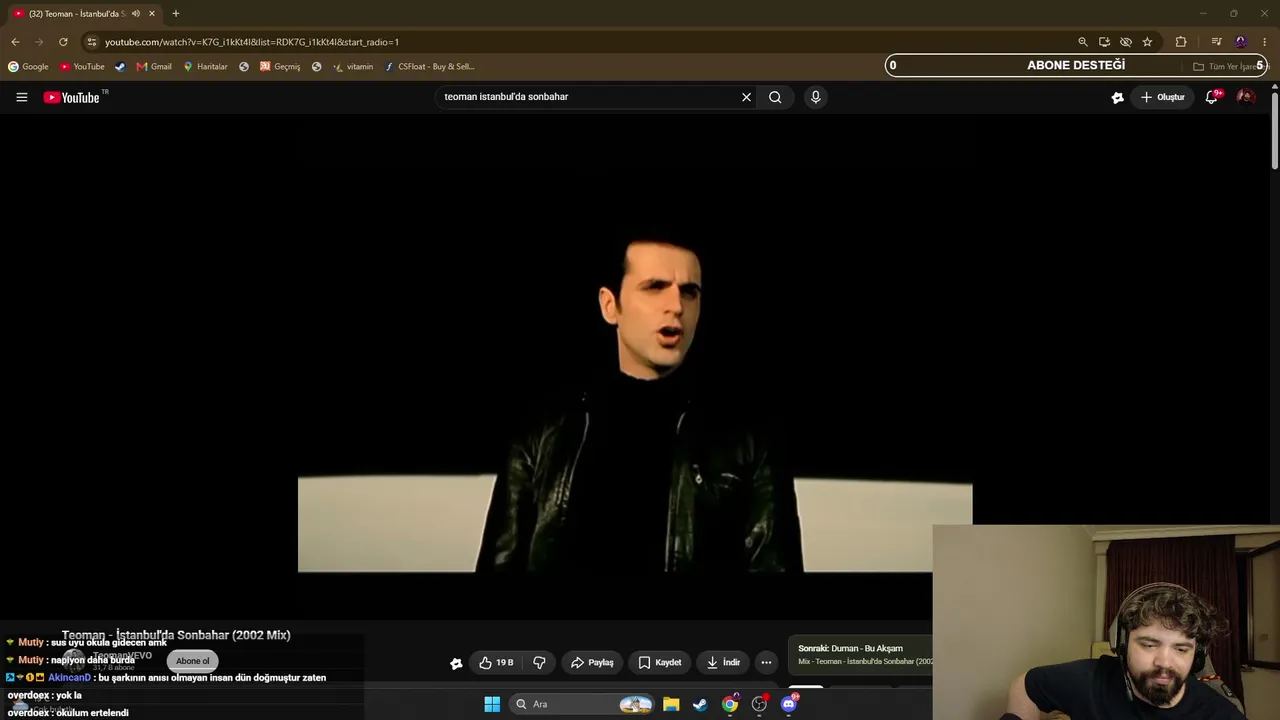Bookmark this page with the star icon

tap(1147, 42)
